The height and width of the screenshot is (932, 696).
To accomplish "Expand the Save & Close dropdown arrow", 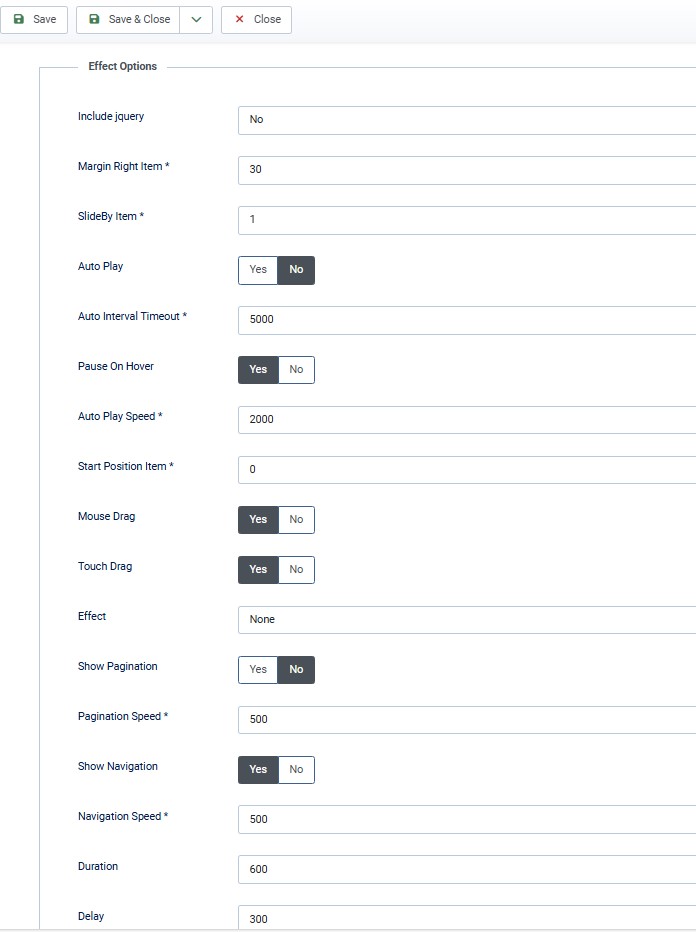I will (196, 19).
